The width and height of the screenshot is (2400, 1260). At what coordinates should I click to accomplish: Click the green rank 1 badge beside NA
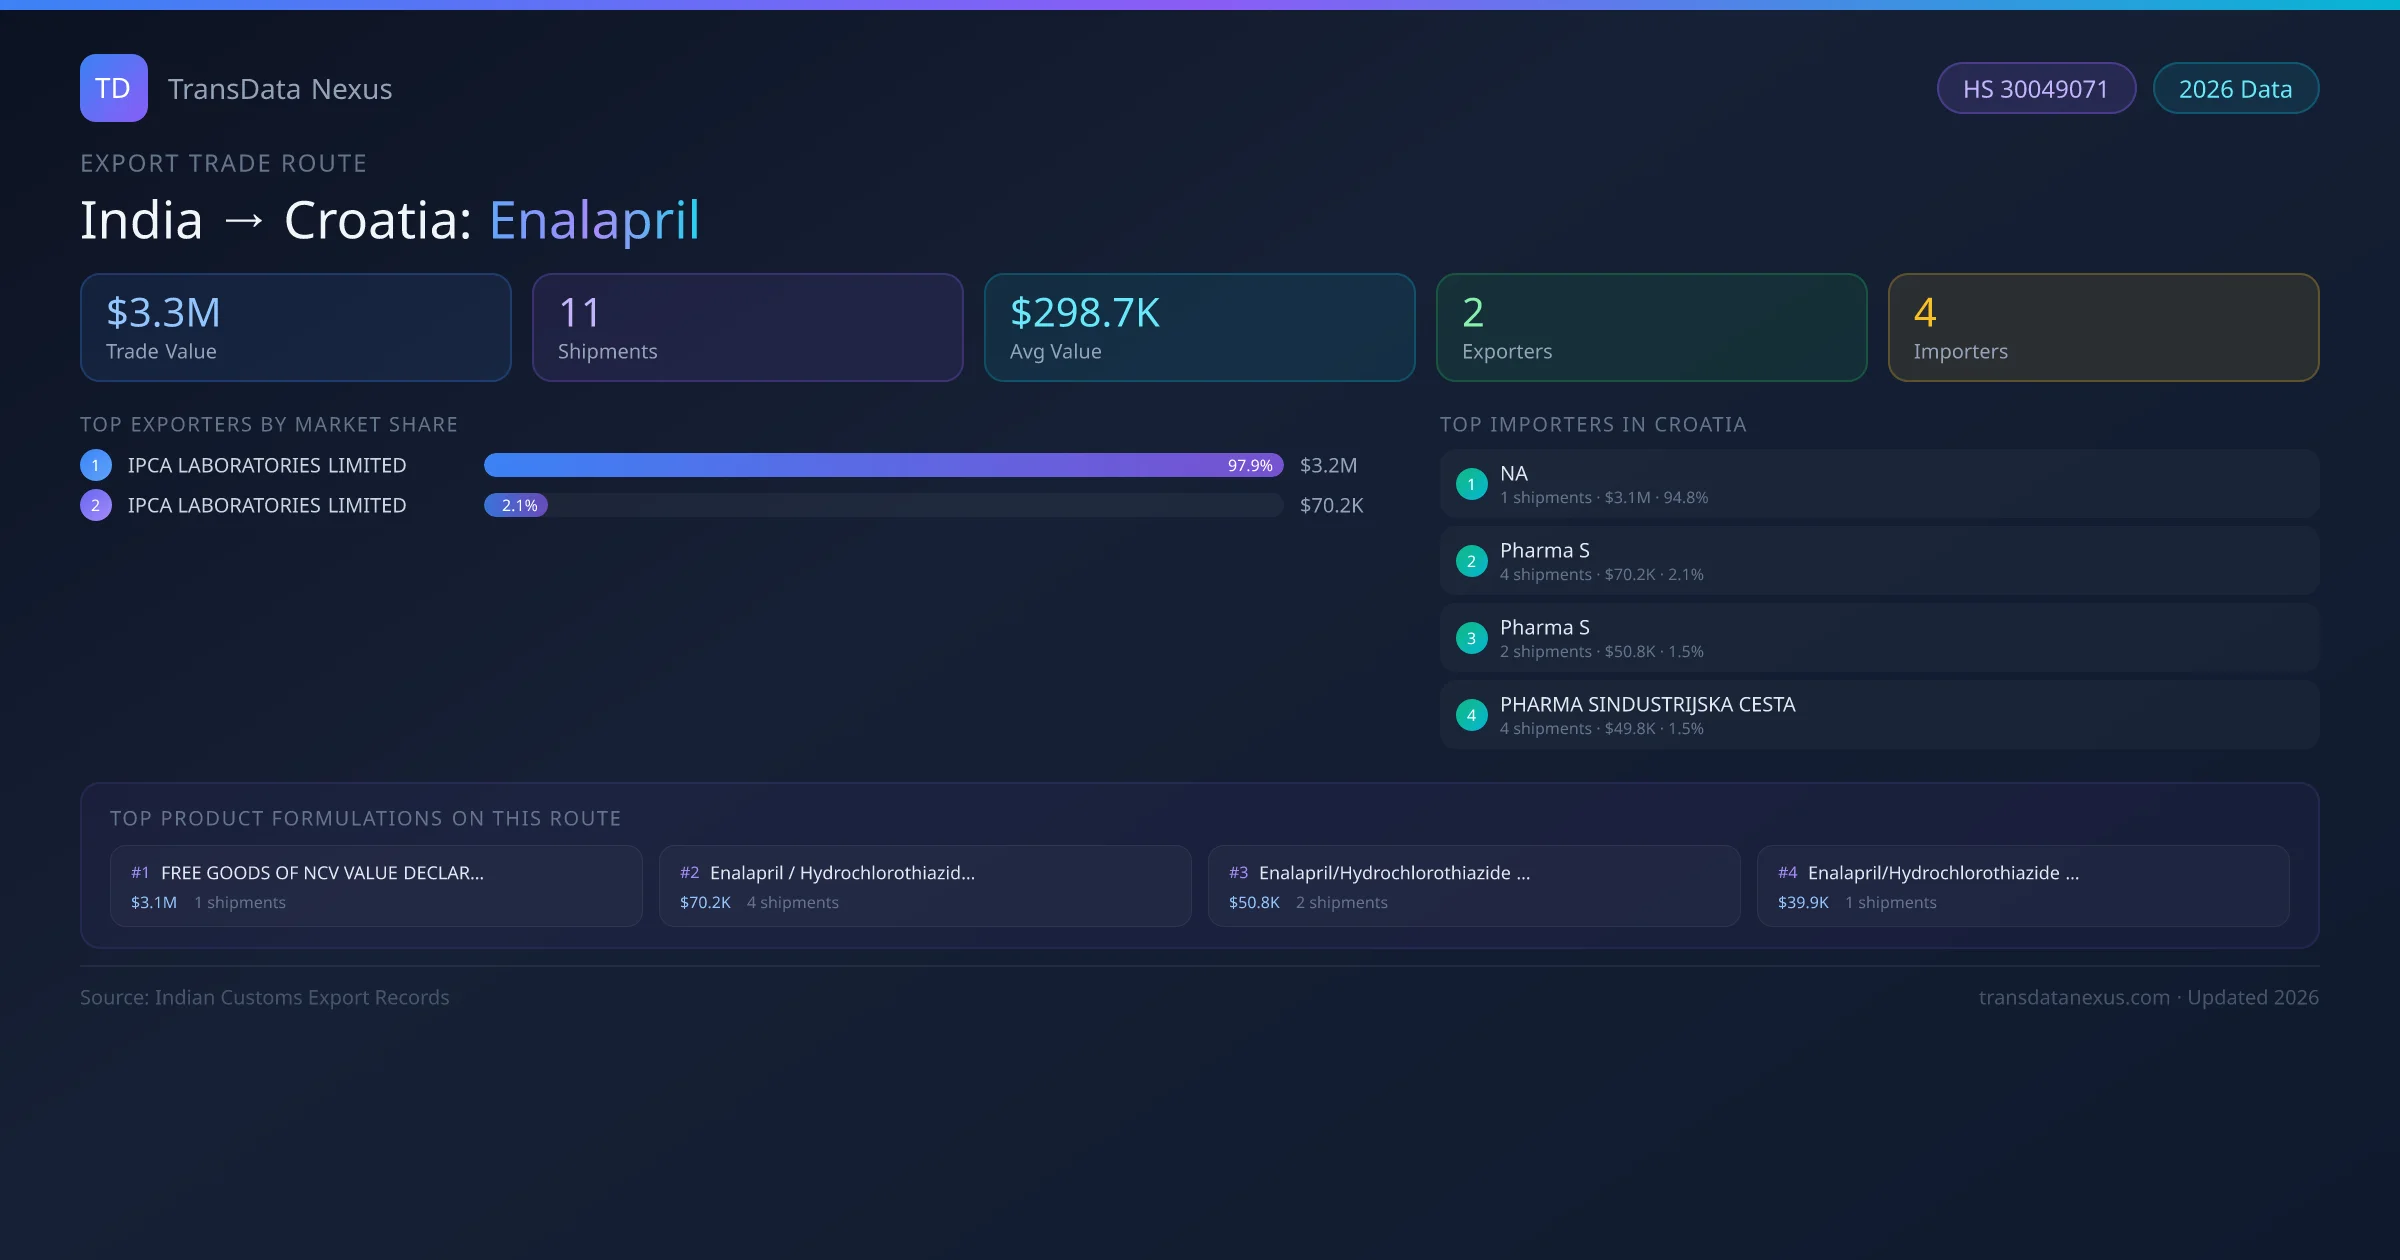1471,484
